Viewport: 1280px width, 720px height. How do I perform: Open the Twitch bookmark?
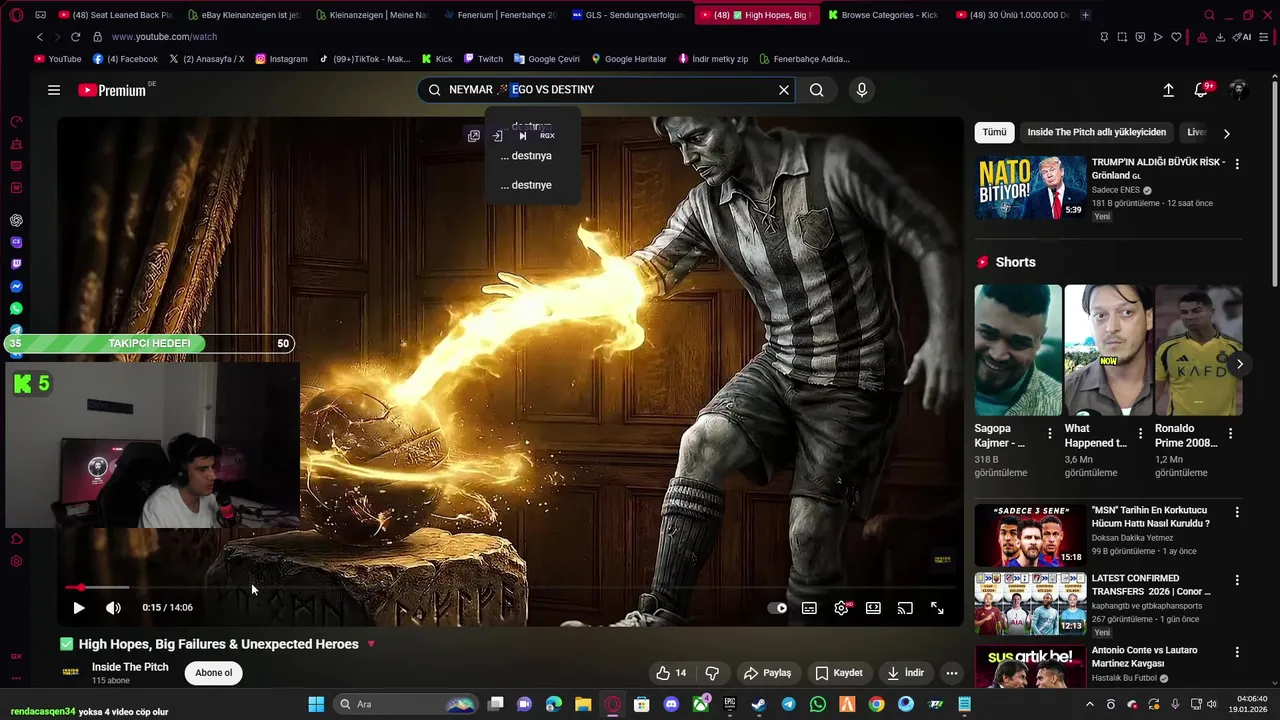pos(483,59)
